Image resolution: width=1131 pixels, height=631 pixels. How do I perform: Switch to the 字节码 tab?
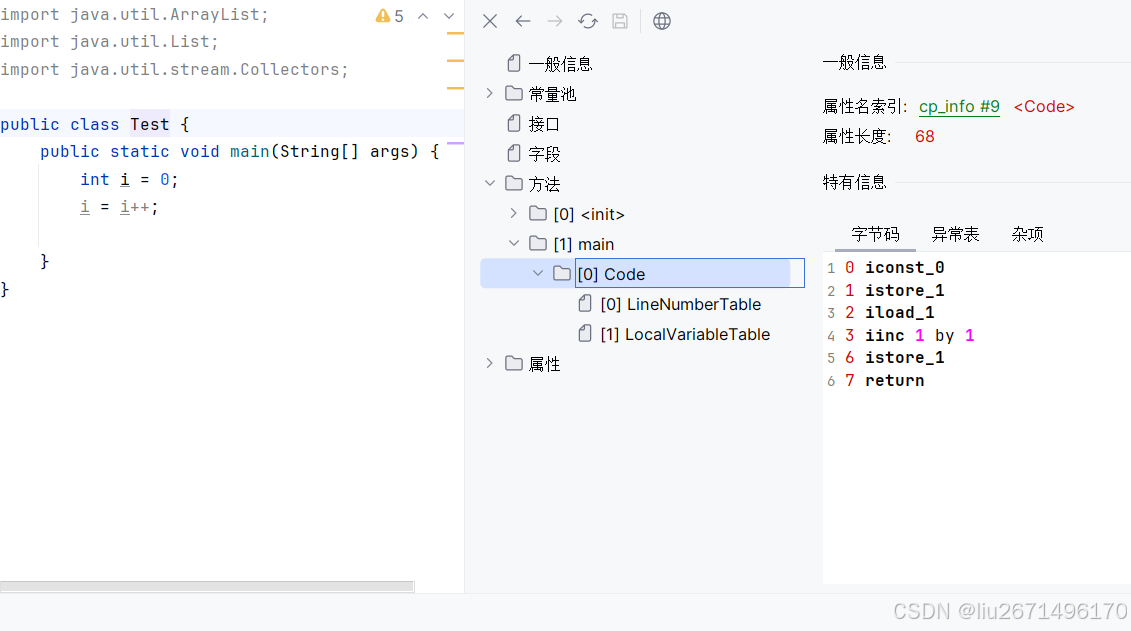click(x=875, y=234)
